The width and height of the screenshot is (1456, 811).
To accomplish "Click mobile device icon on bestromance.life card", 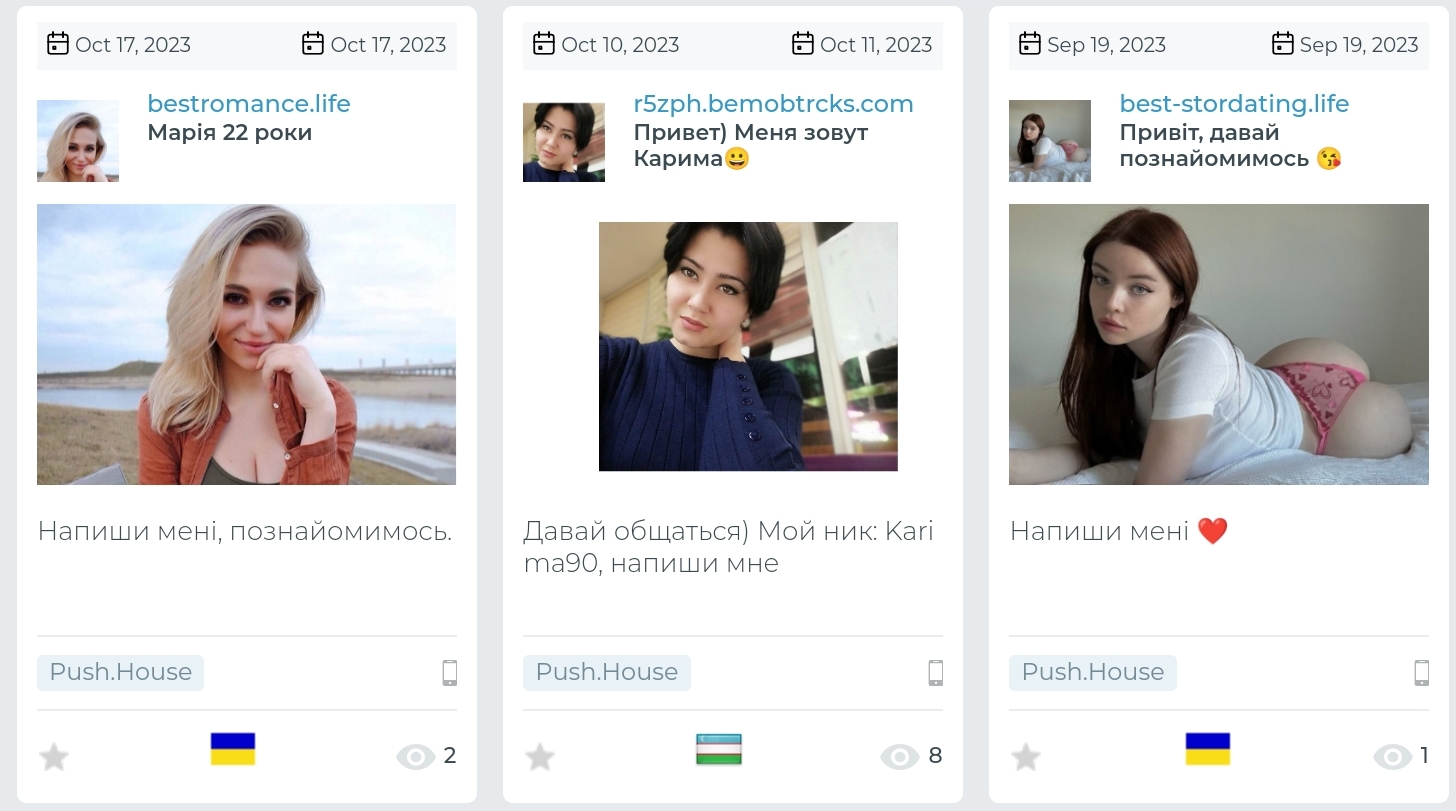I will coord(450,673).
